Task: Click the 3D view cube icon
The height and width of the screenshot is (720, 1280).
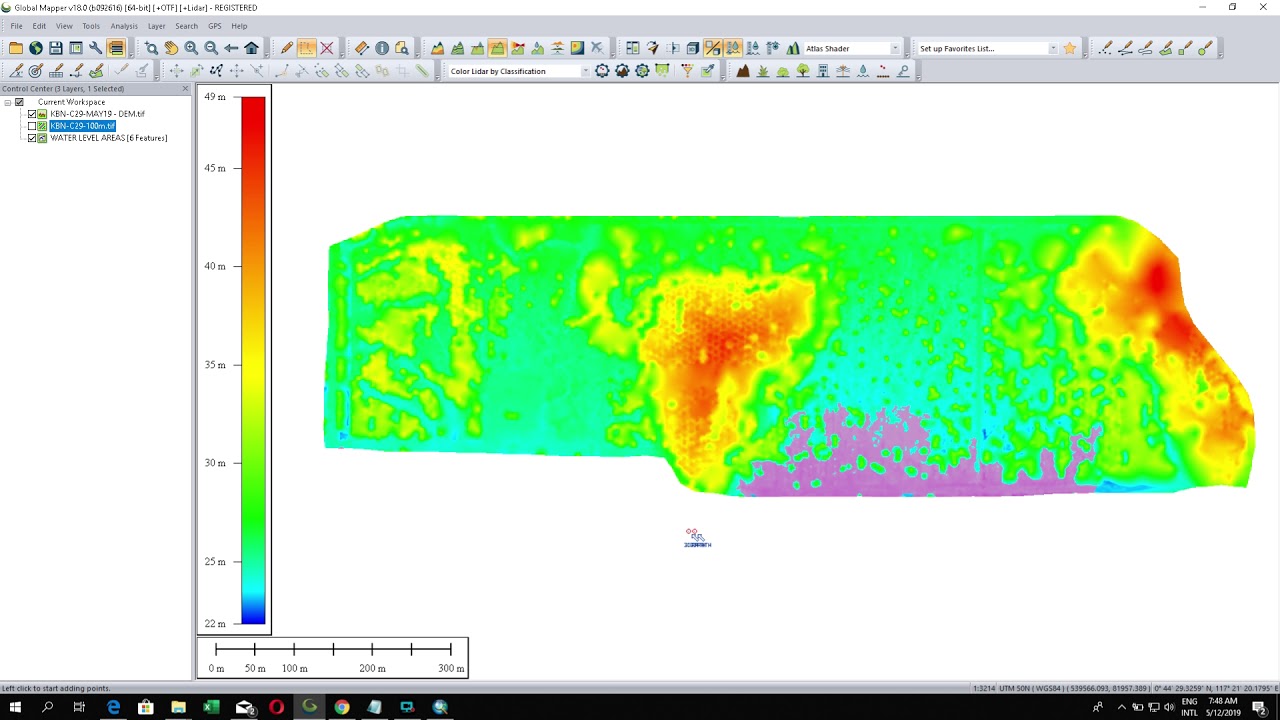Action: [693, 48]
